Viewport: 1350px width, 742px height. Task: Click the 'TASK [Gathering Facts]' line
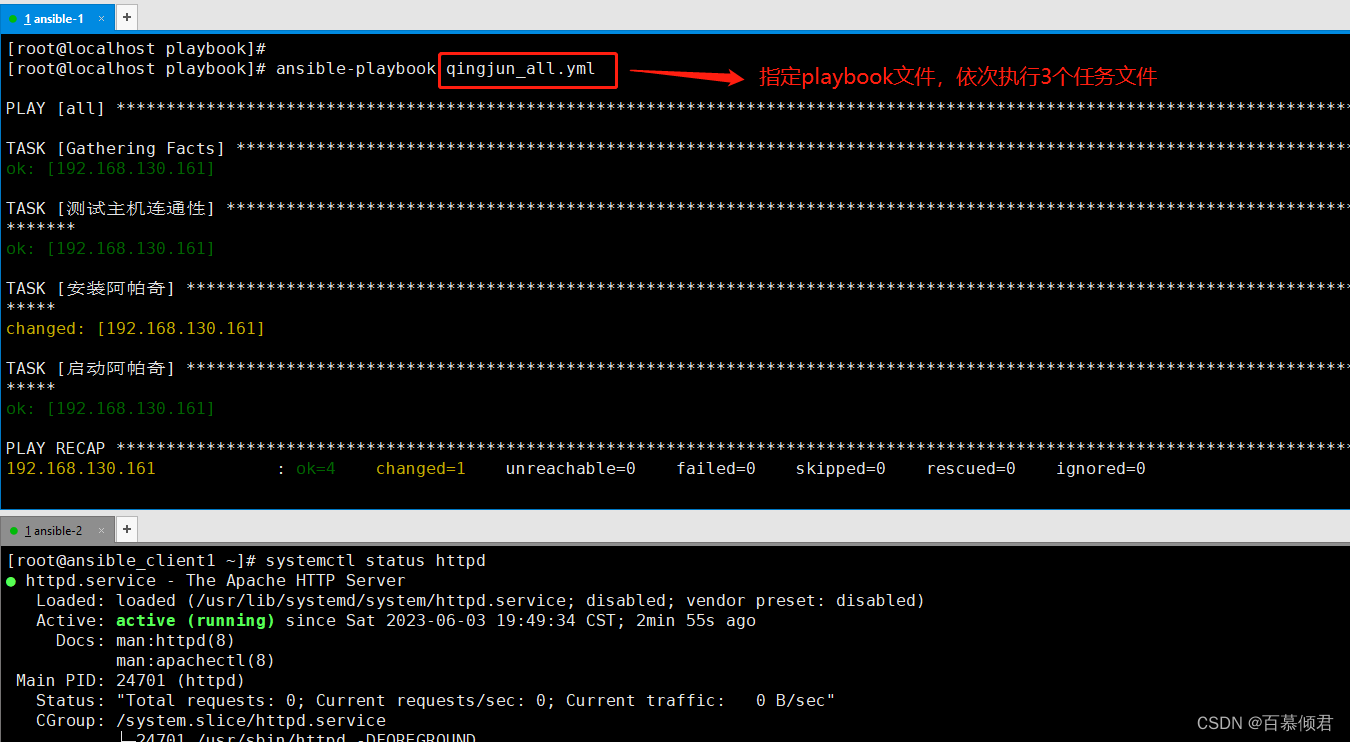click(677, 148)
